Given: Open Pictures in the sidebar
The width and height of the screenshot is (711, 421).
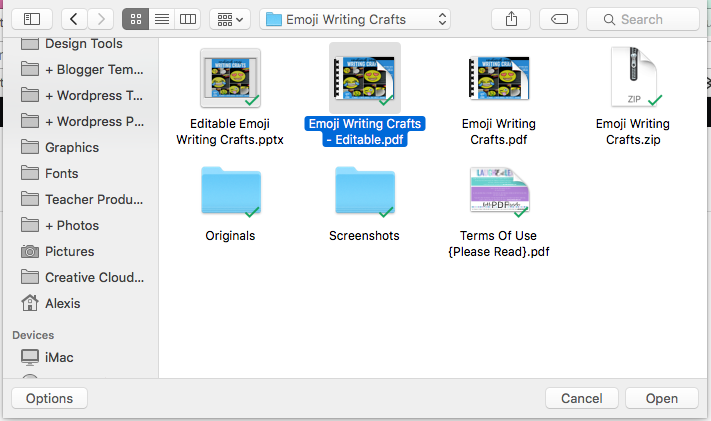Looking at the screenshot, I should click(69, 251).
